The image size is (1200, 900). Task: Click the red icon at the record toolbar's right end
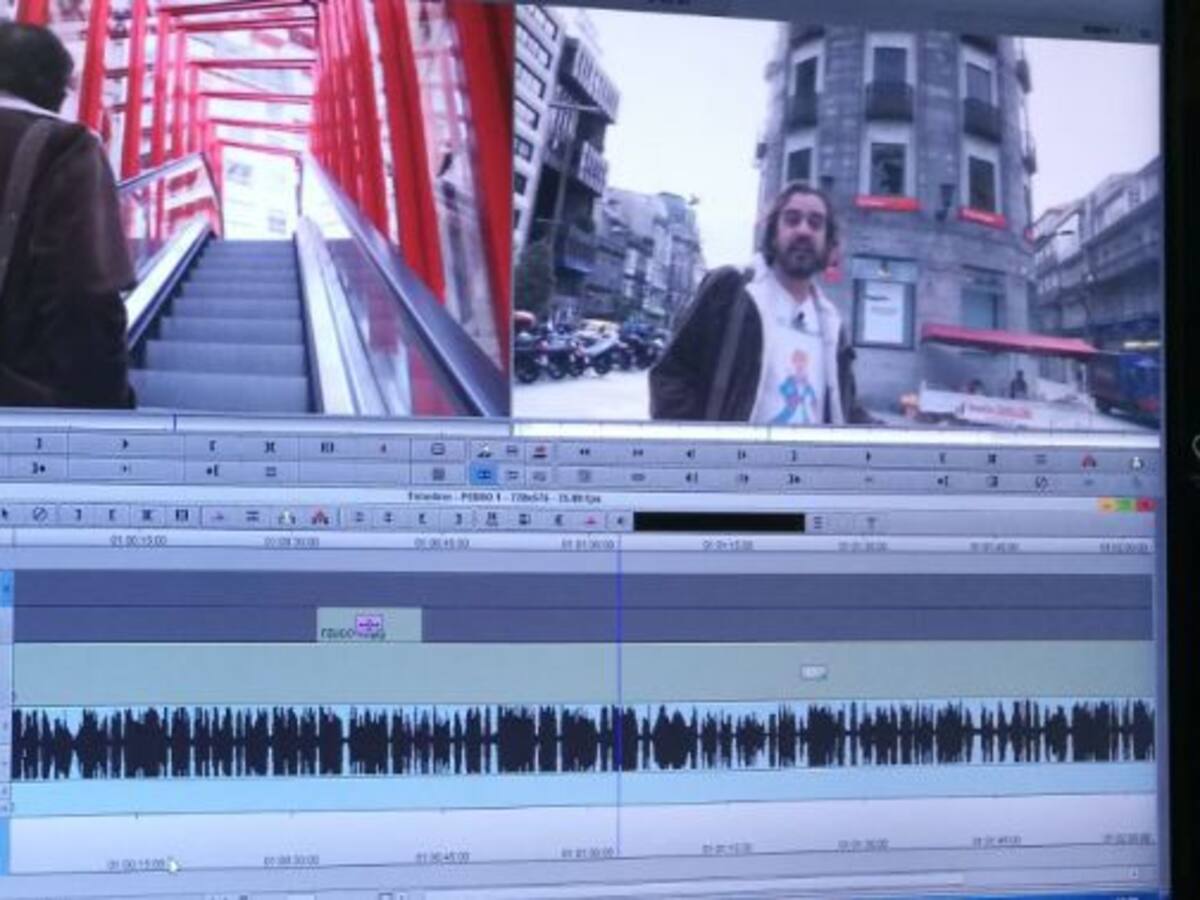pyautogui.click(x=1089, y=461)
